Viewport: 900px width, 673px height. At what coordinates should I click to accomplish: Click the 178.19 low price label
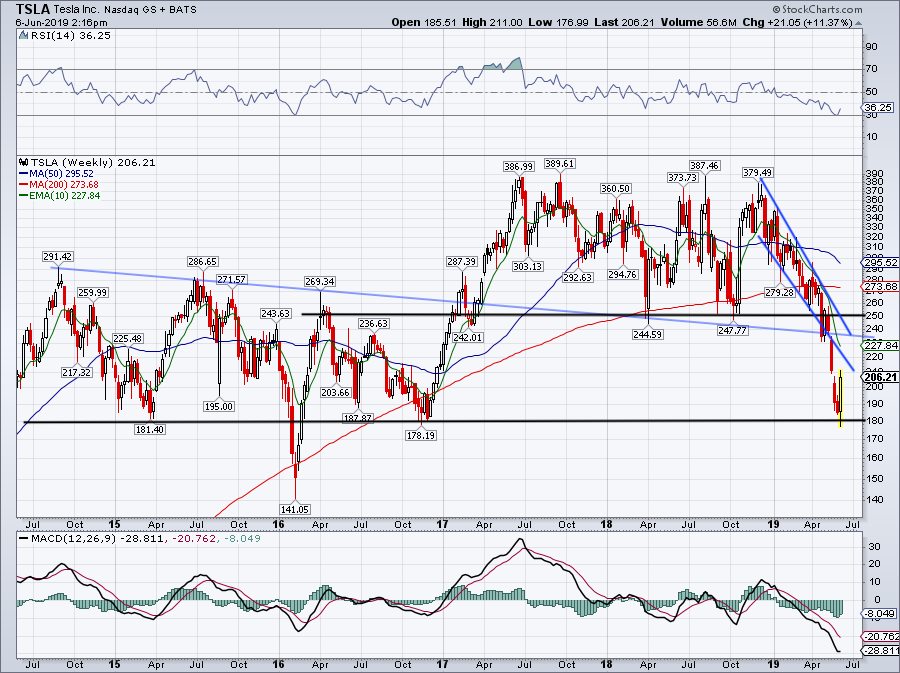point(421,435)
